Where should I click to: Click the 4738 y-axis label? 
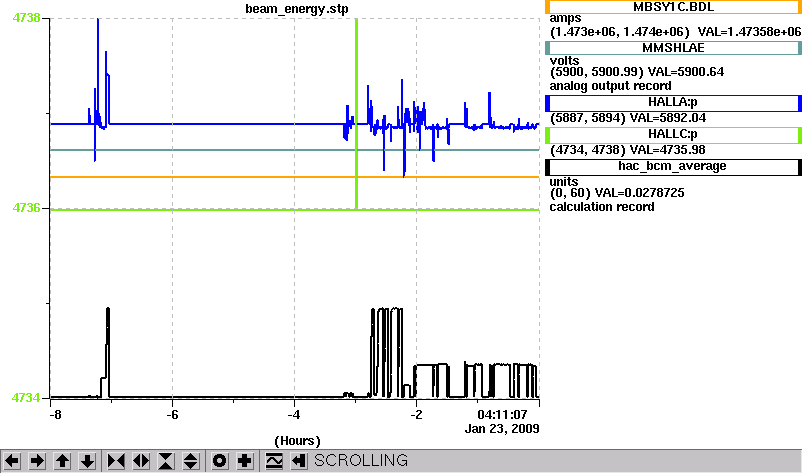pos(26,18)
